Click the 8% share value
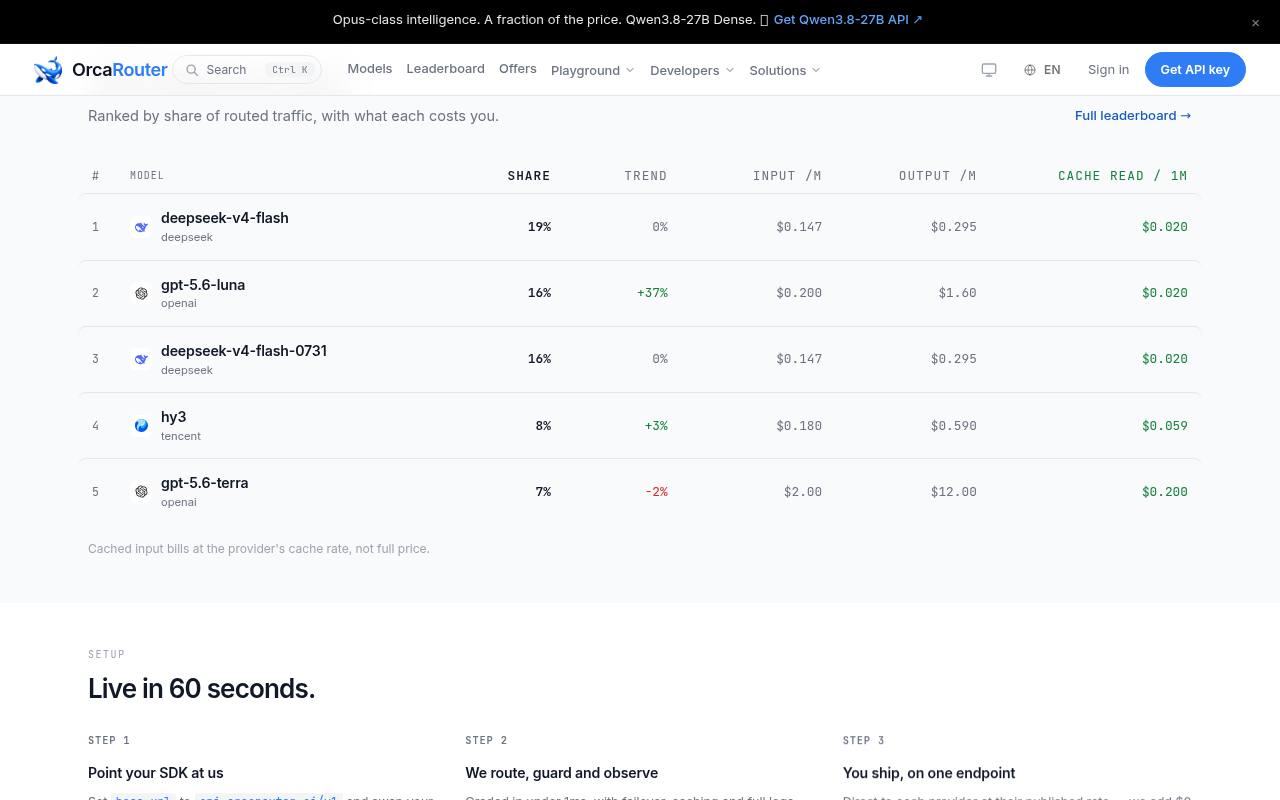This screenshot has width=1280, height=800. pyautogui.click(x=543, y=426)
